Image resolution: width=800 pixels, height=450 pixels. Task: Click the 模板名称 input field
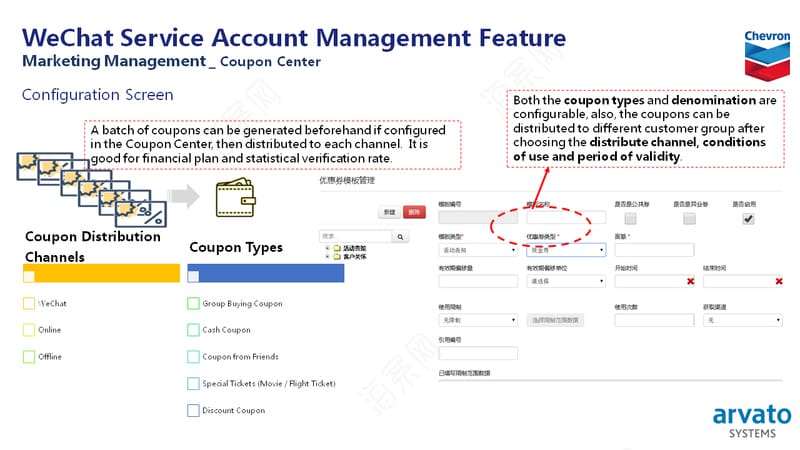click(x=566, y=218)
